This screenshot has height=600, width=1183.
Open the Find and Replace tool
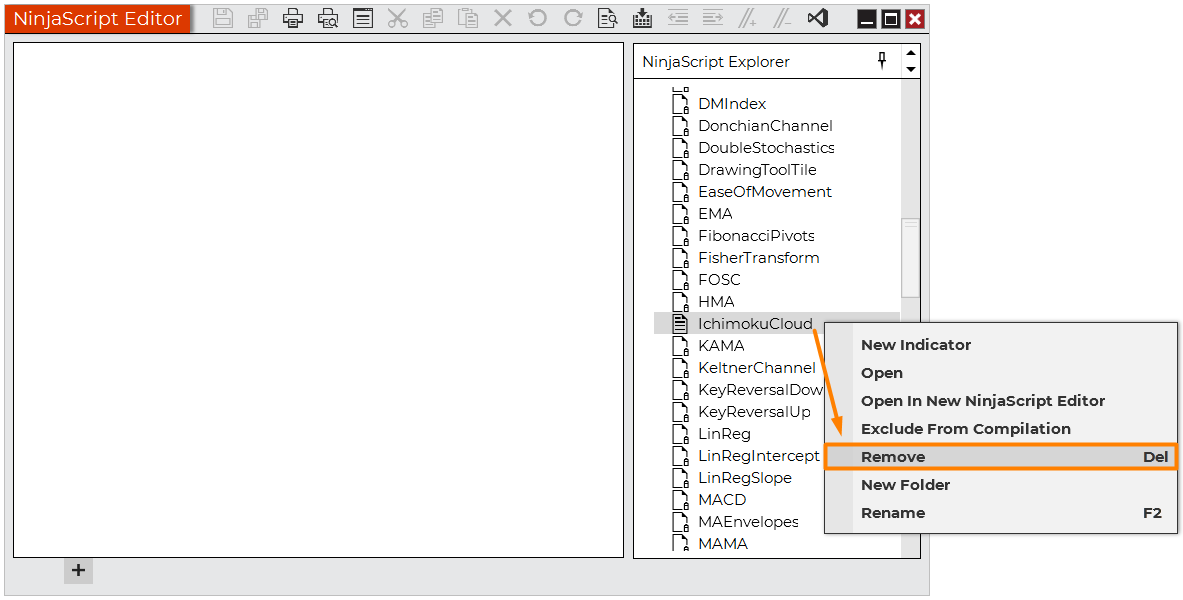pos(607,18)
